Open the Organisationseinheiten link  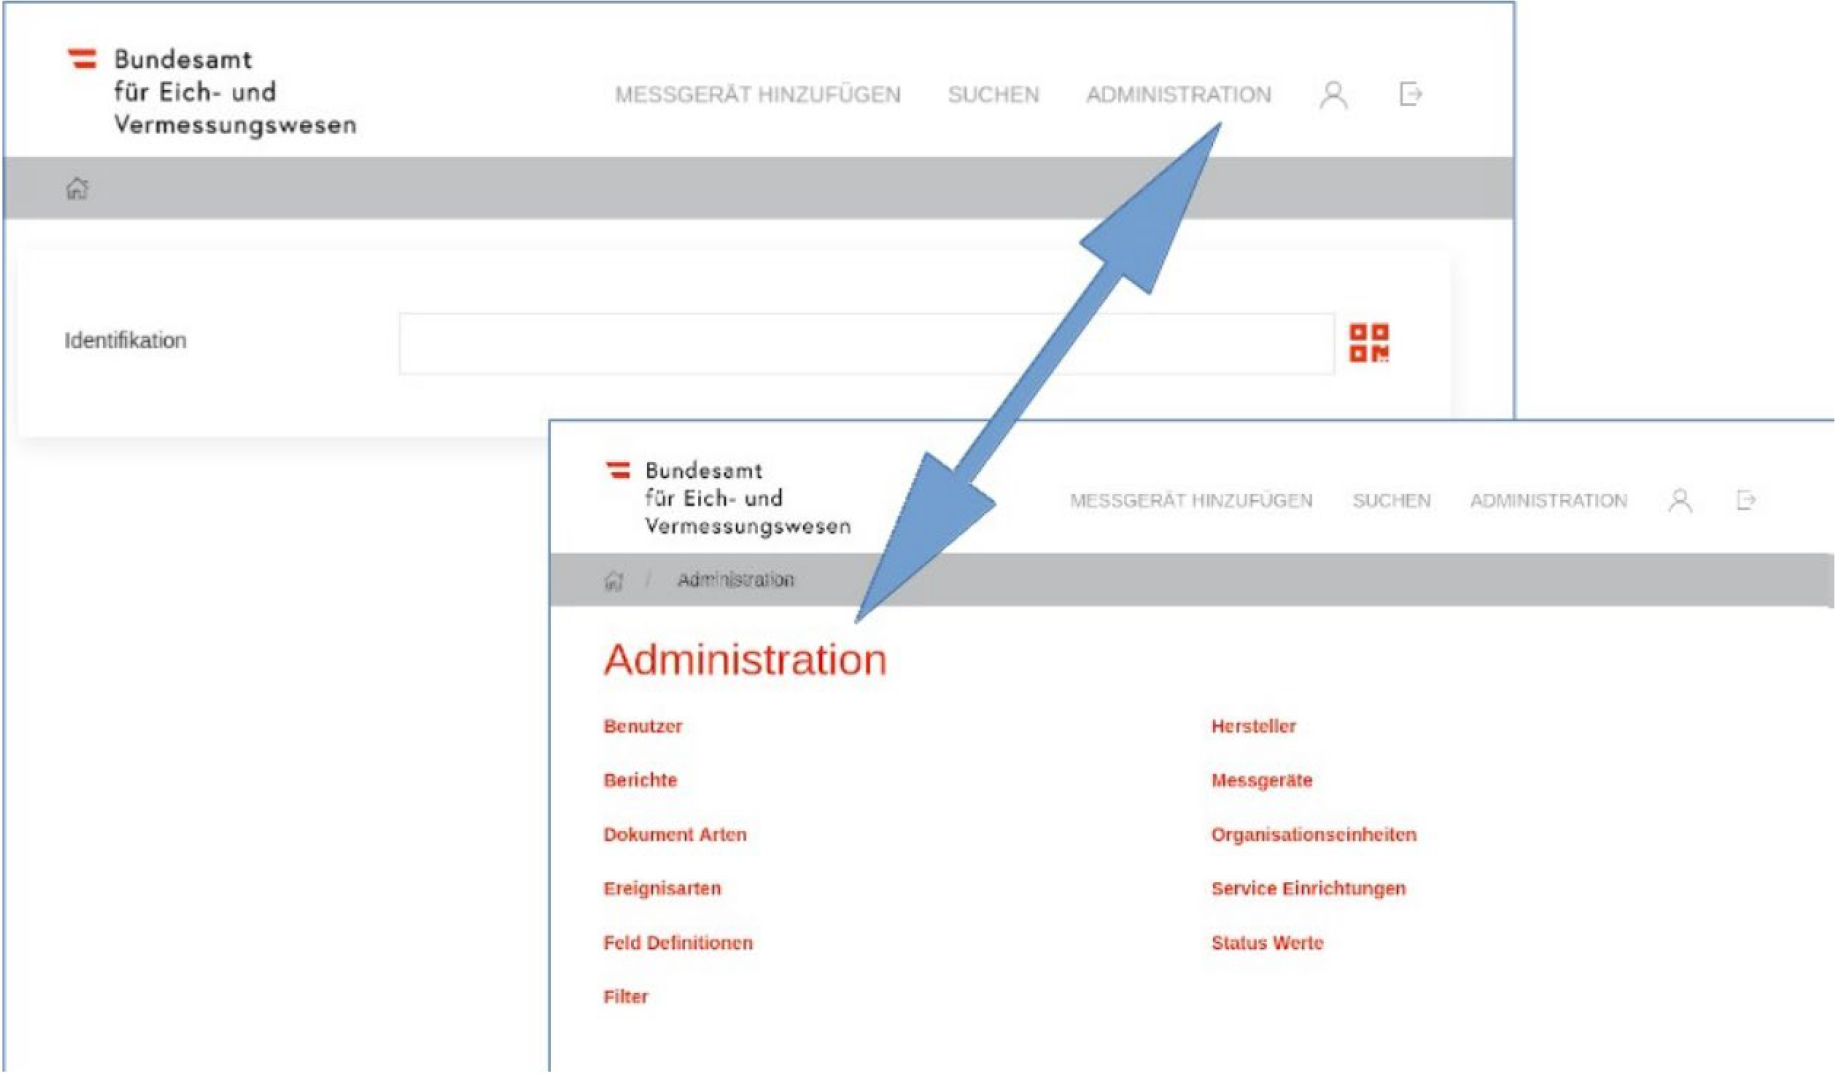point(1314,834)
